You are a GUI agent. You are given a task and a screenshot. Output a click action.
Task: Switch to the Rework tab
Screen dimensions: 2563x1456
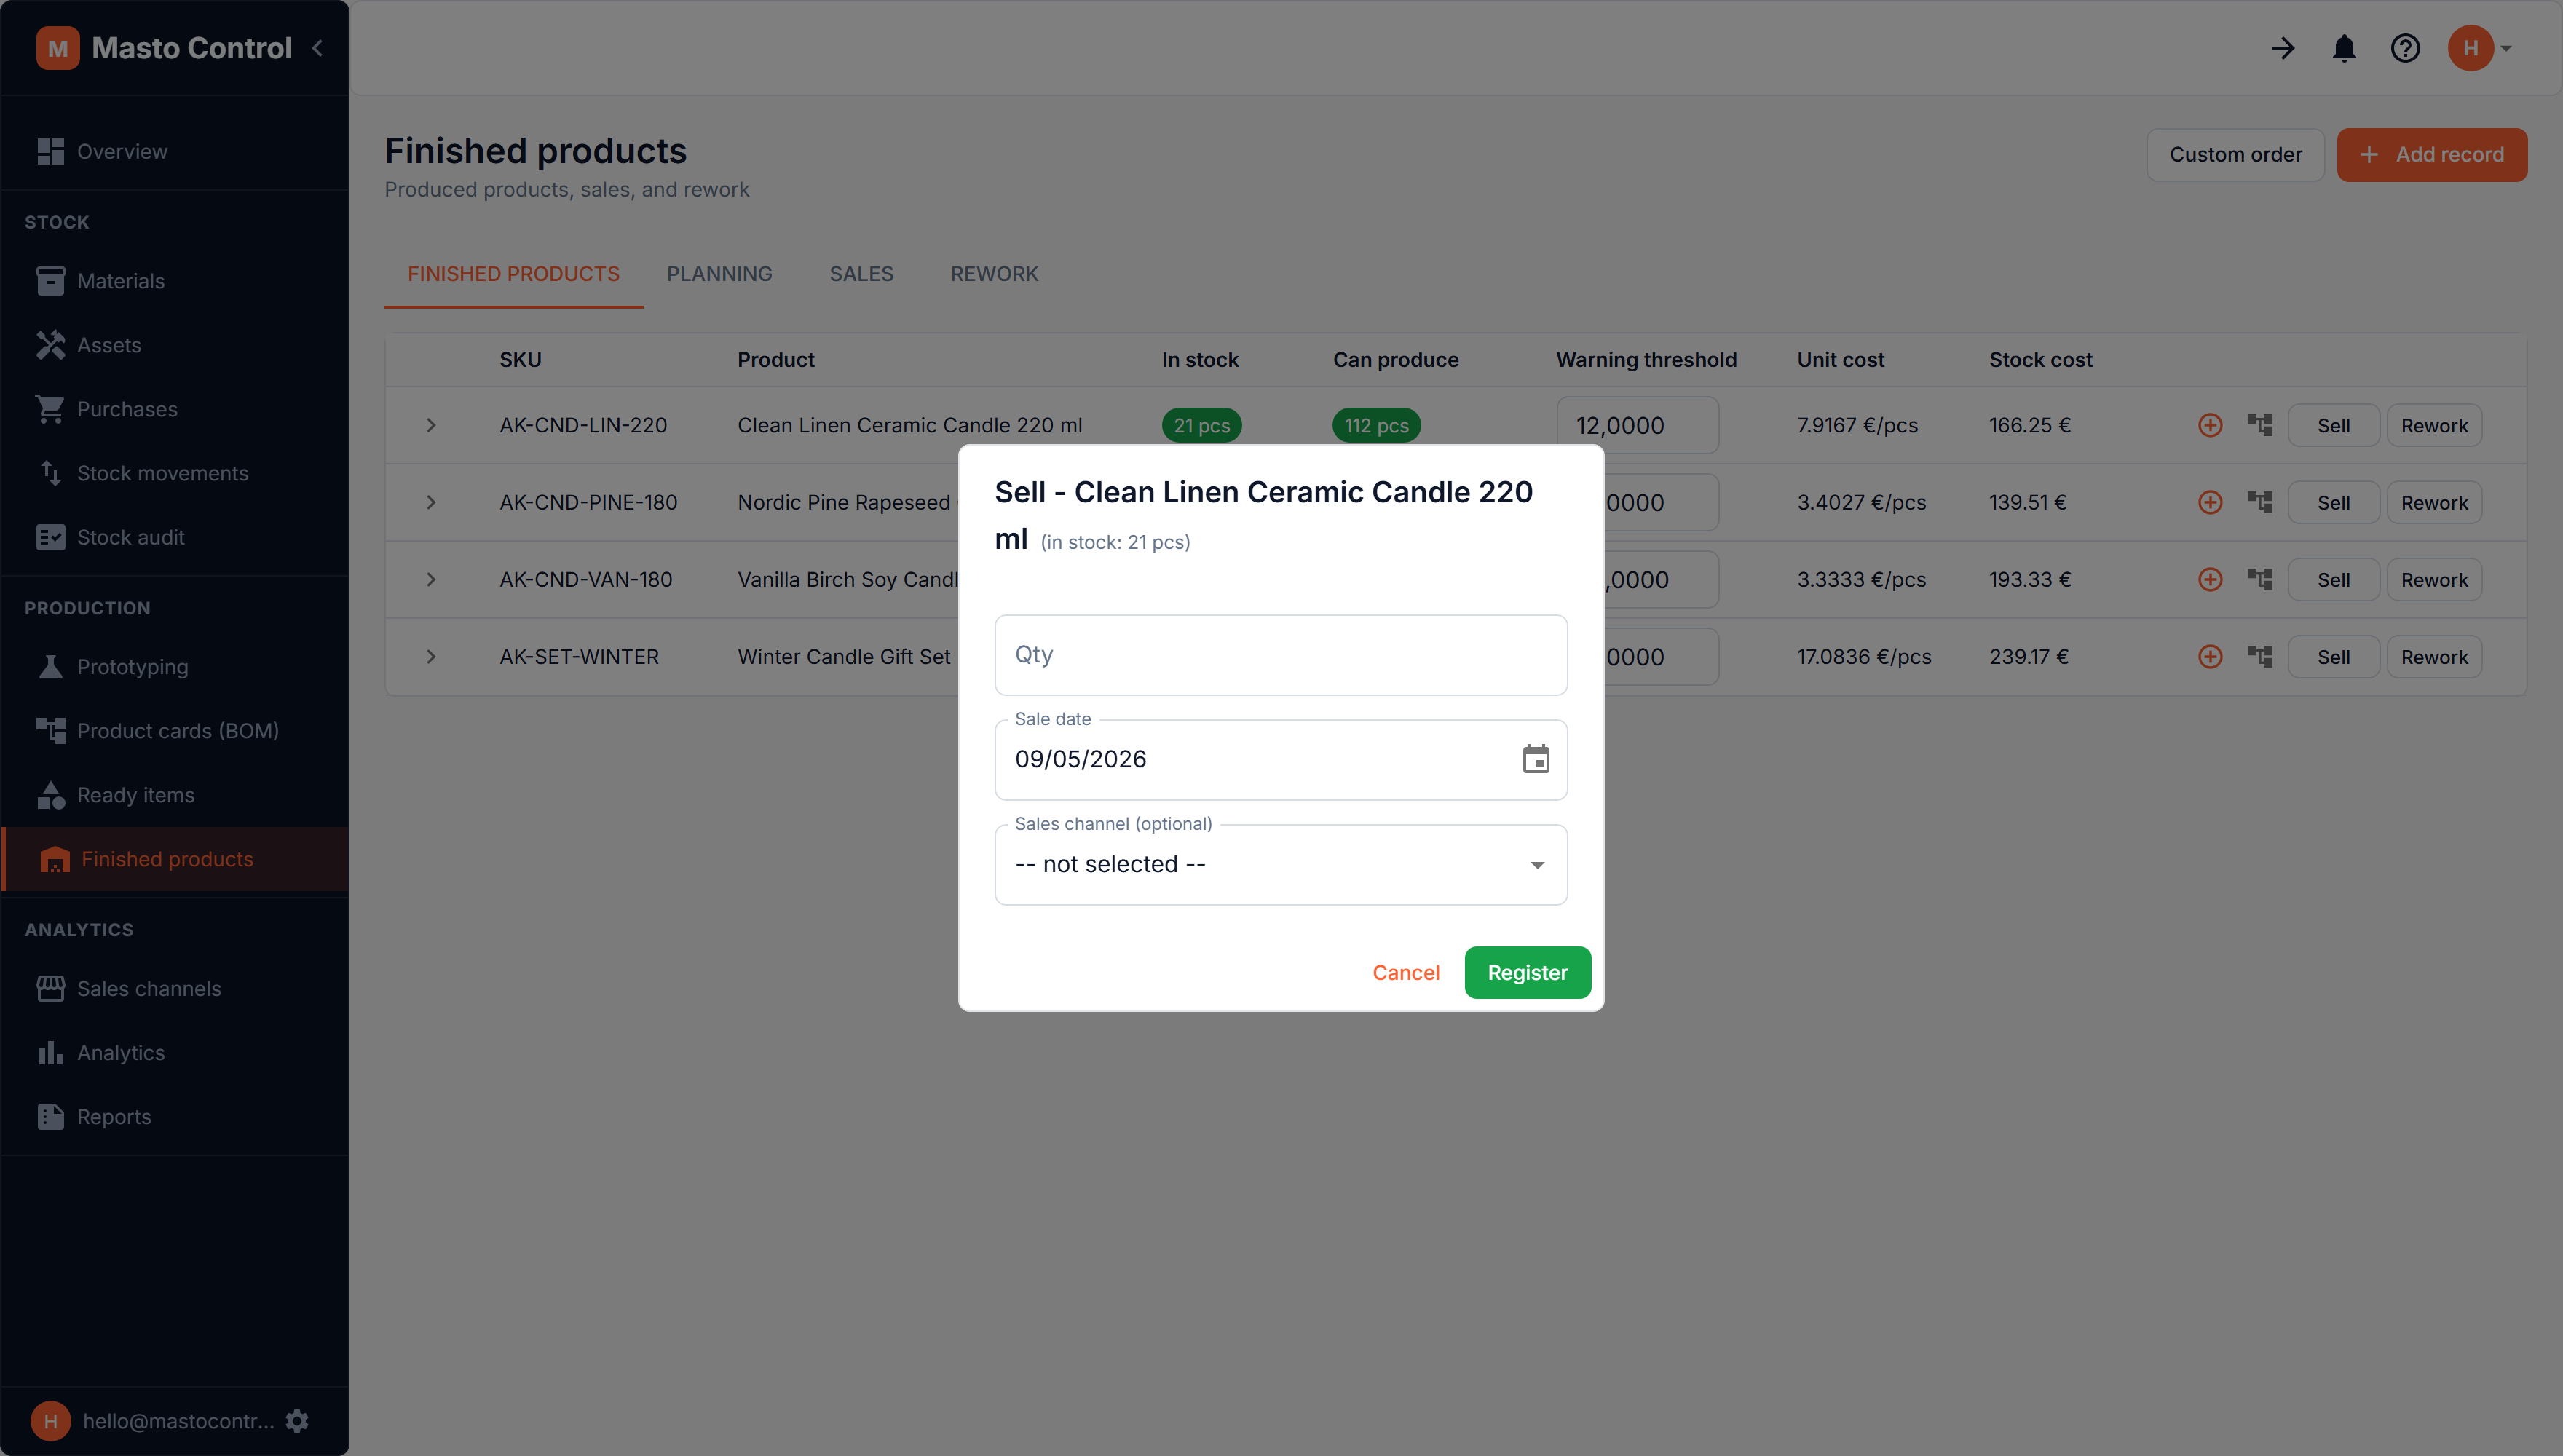point(994,274)
